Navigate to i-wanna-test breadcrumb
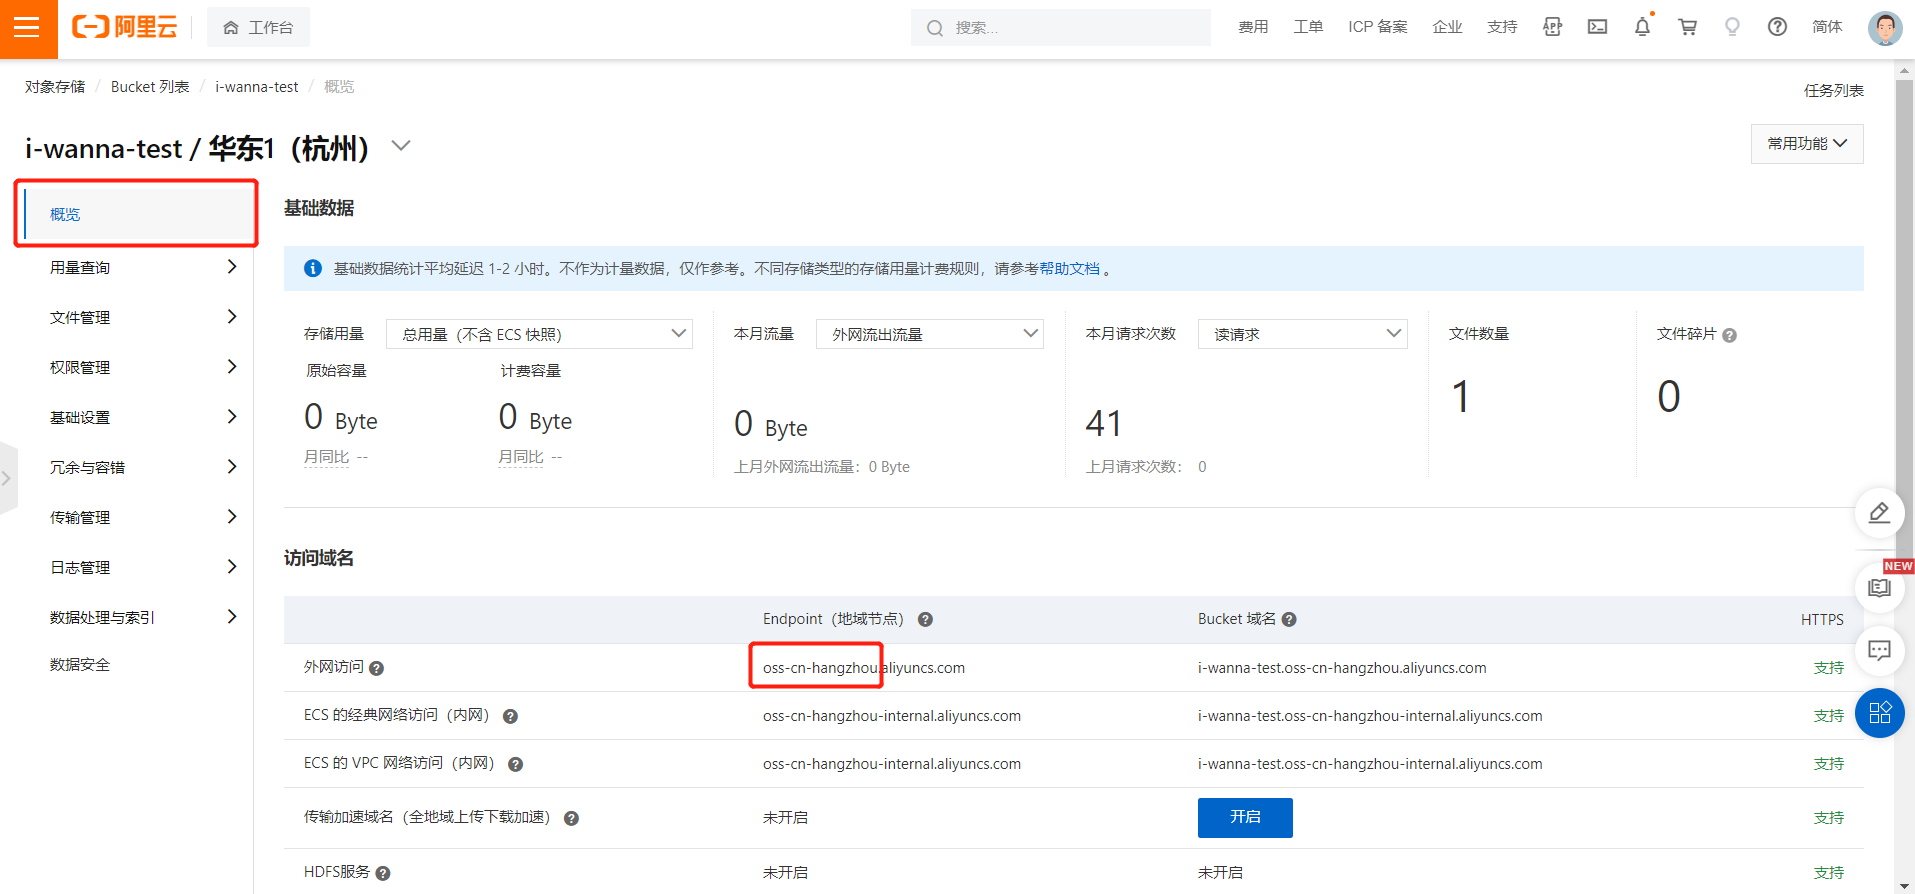This screenshot has height=894, width=1915. click(x=257, y=87)
